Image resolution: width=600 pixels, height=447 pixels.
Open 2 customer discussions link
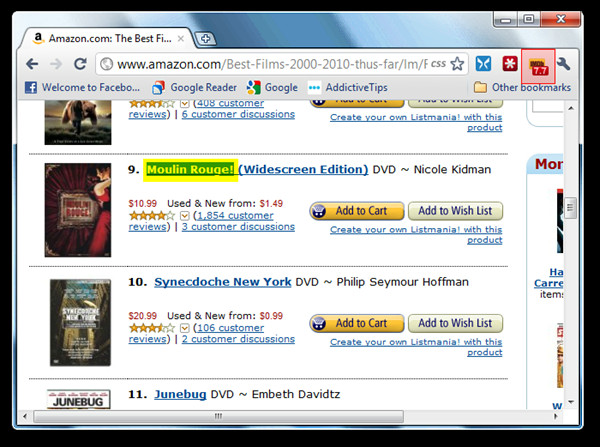(x=238, y=339)
